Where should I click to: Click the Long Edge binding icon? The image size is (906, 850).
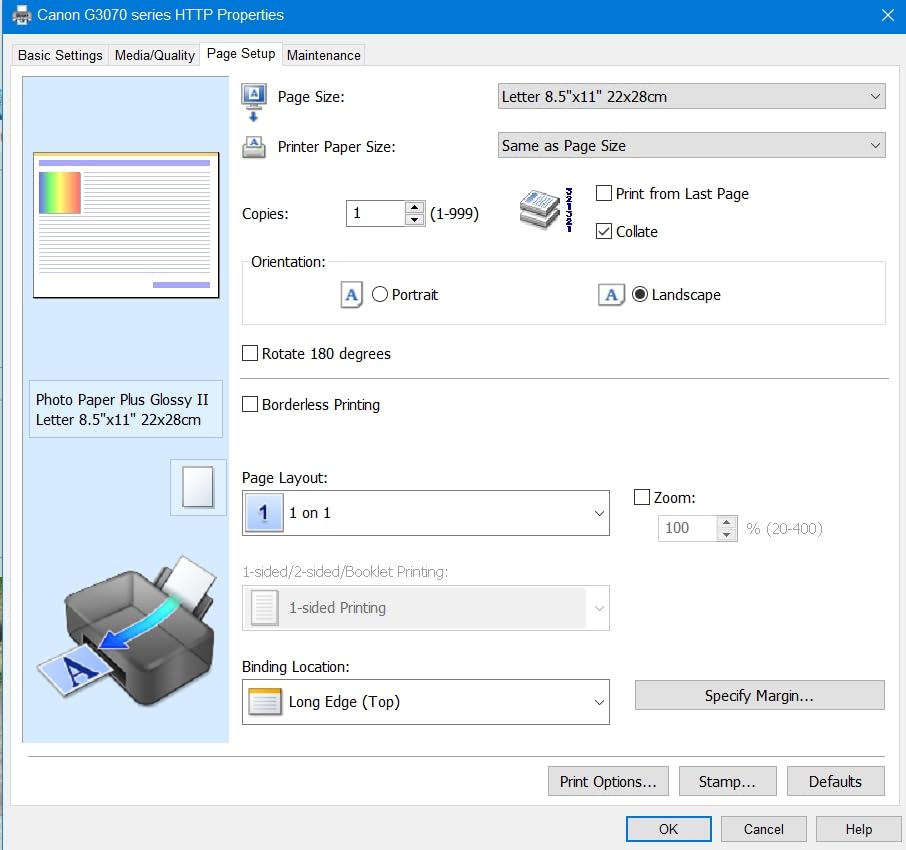click(265, 701)
